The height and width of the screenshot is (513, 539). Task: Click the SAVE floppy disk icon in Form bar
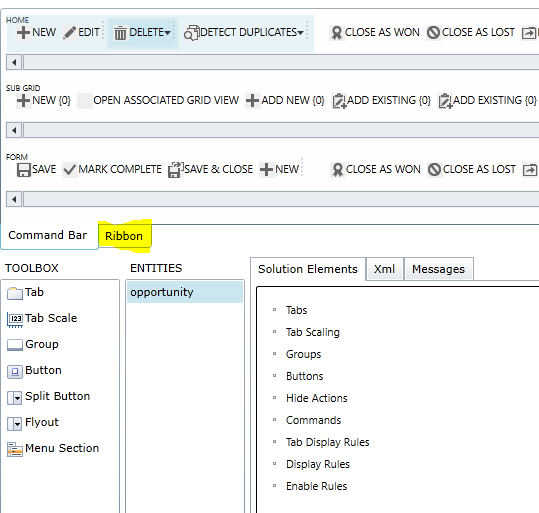pyautogui.click(x=24, y=170)
